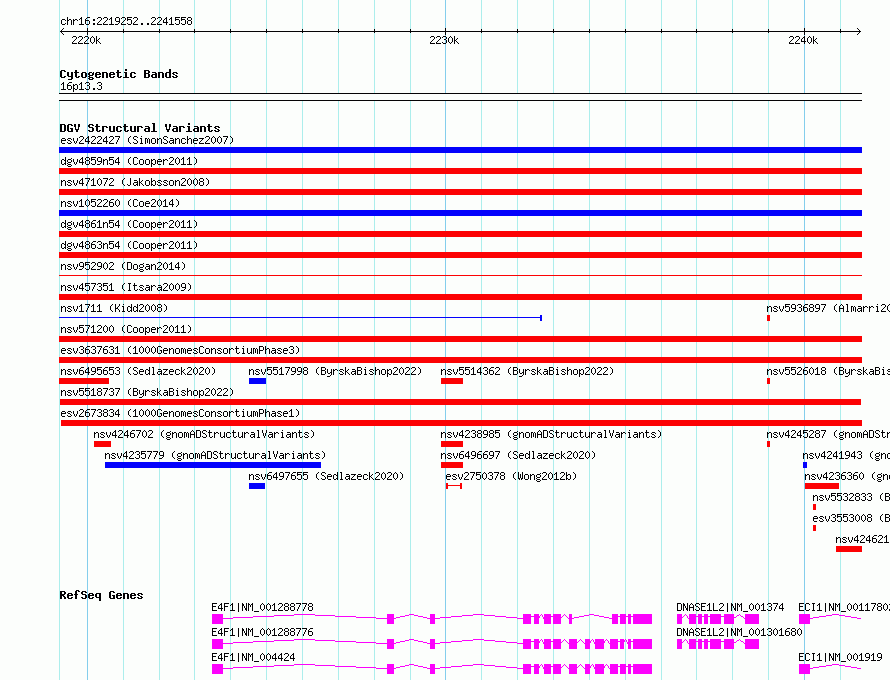Open the dgv4863n54 (Cooper2011) variant
Screen dimensions: 890x680
pyautogui.click(x=129, y=245)
